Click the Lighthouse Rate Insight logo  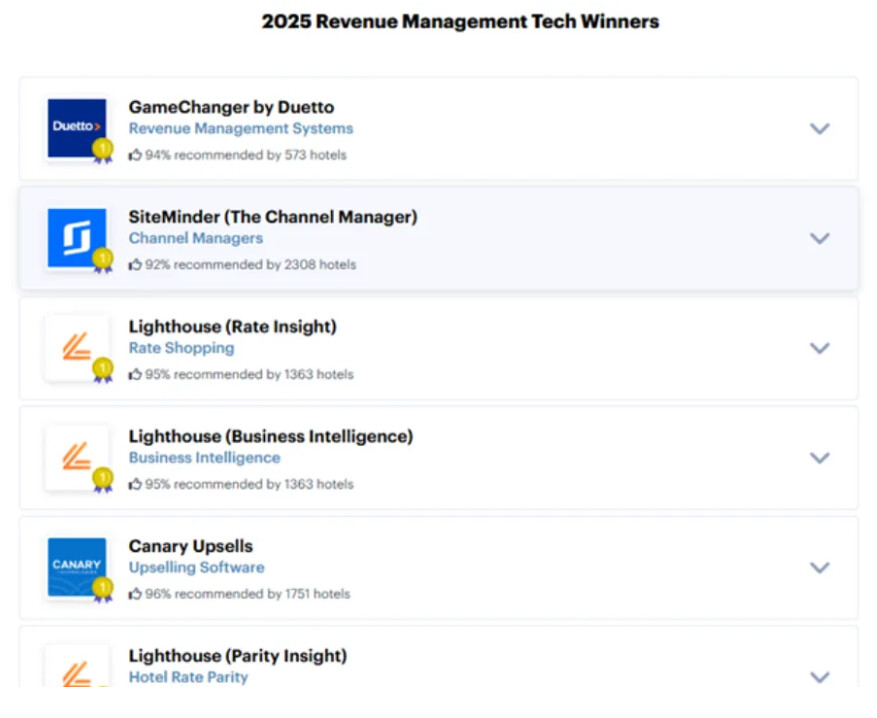77,347
